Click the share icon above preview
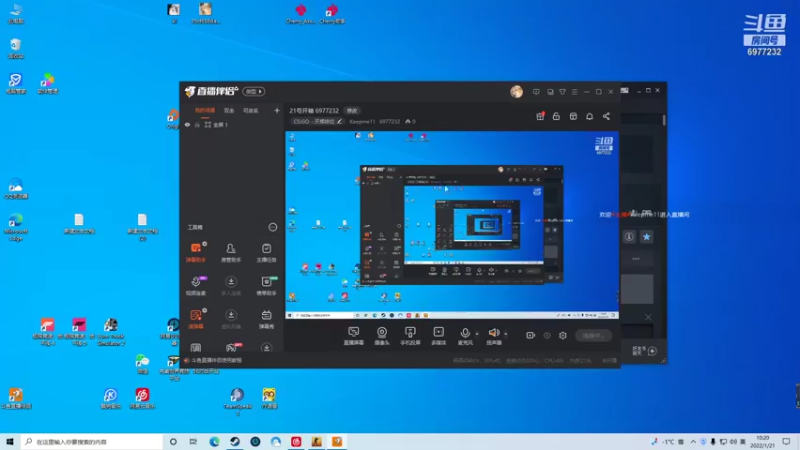800x450 pixels. coord(606,116)
